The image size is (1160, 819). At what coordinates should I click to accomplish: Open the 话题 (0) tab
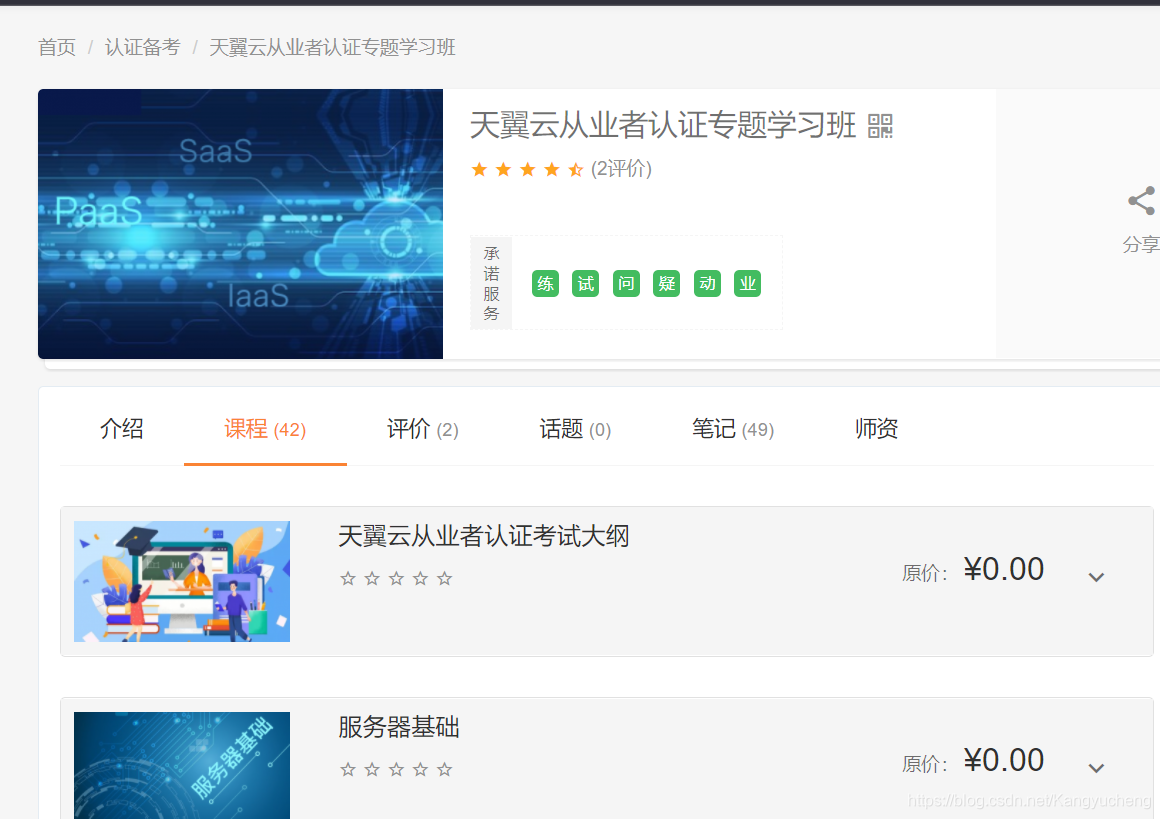coord(575,429)
